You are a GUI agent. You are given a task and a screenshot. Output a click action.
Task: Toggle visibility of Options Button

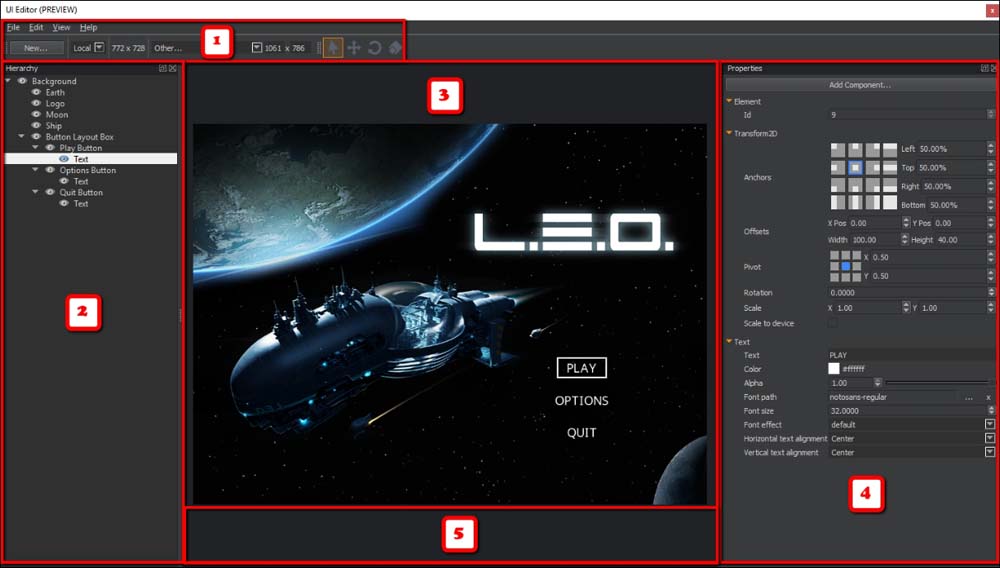pos(50,170)
